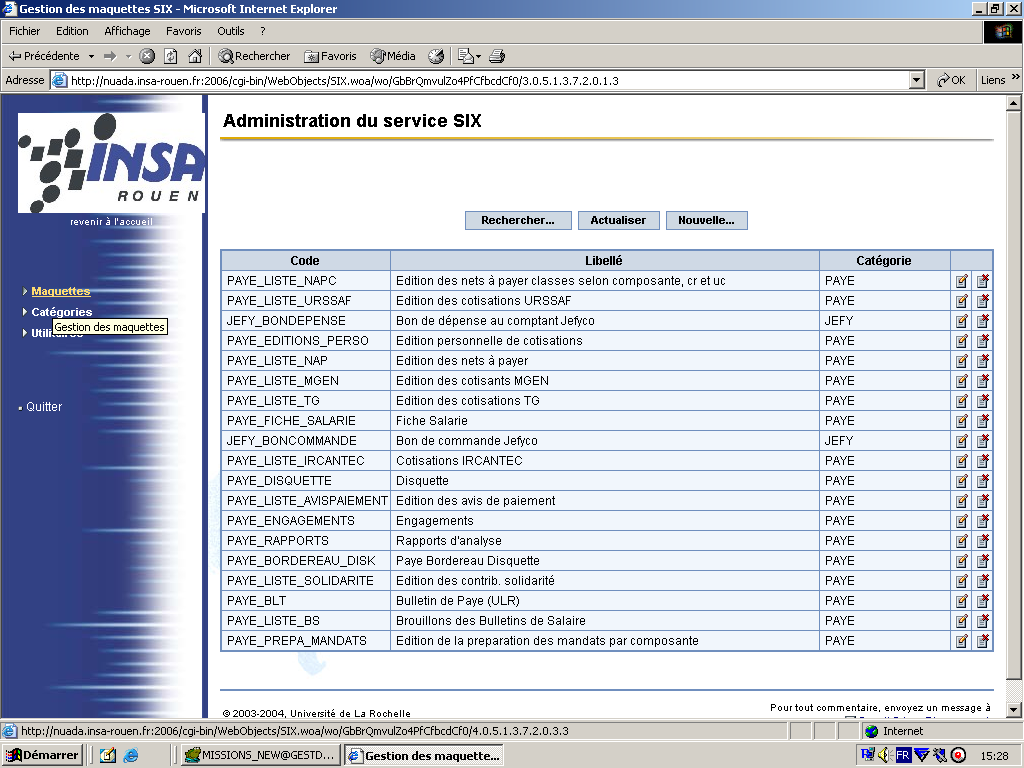Open the Outils menu
The image size is (1024, 768).
point(231,31)
